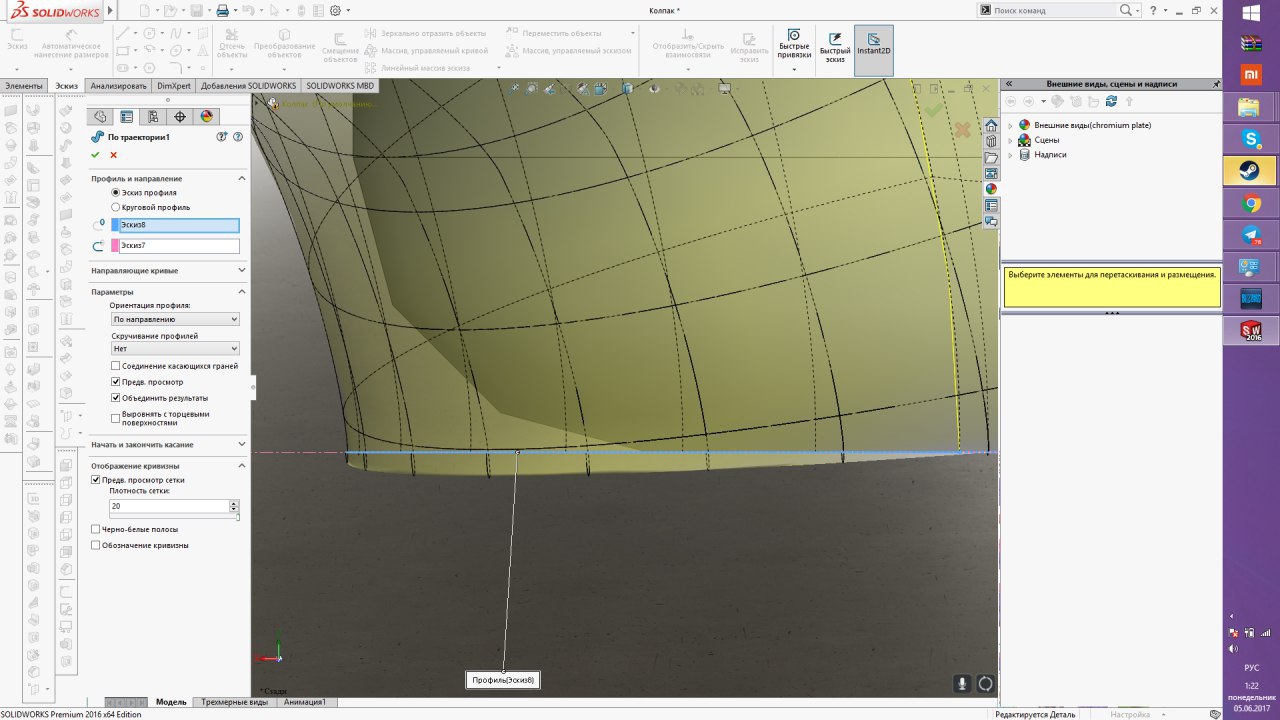This screenshot has height=720, width=1280.
Task: Click the Эскиз8 profile selection box
Action: click(x=179, y=225)
